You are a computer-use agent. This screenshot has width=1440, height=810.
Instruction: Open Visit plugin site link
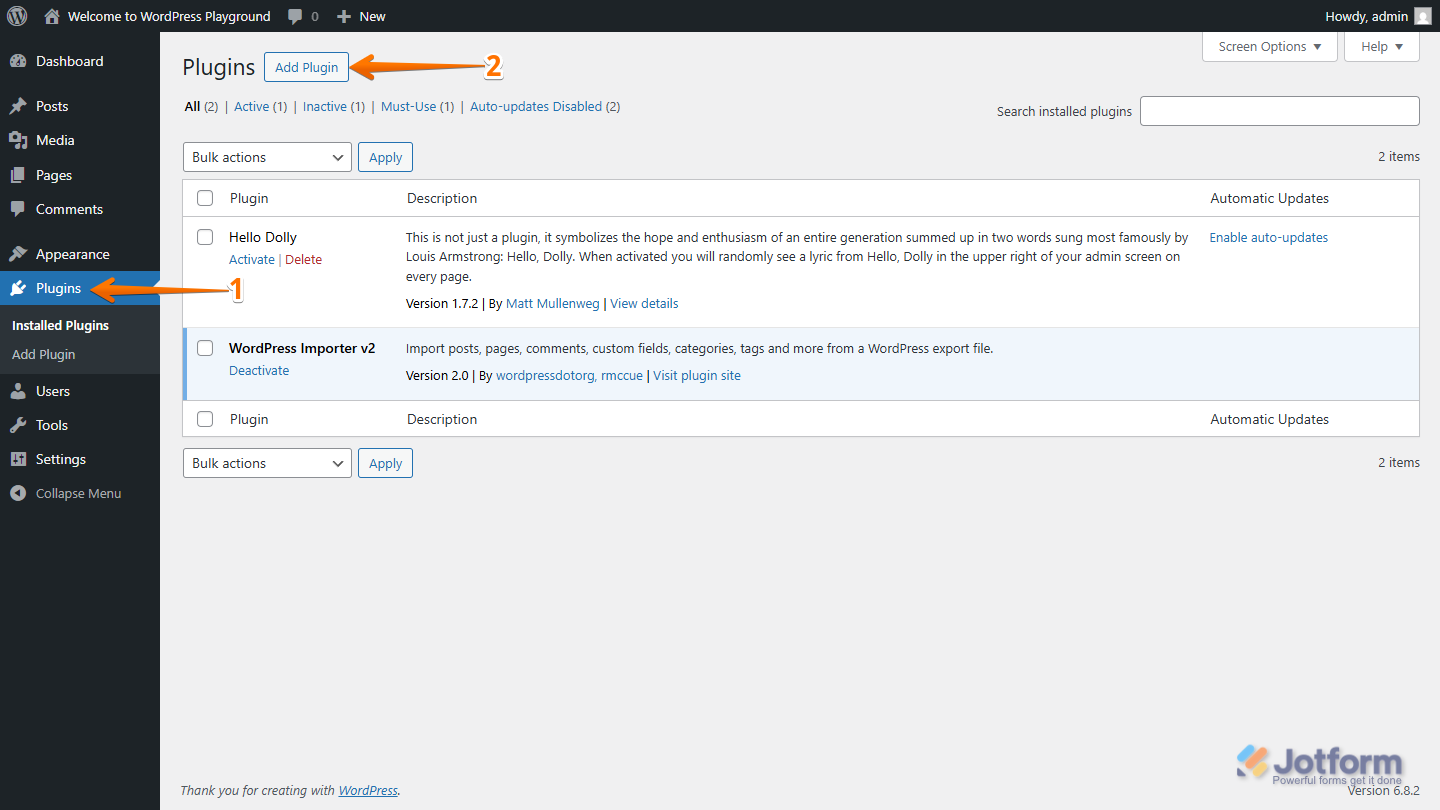pos(697,375)
